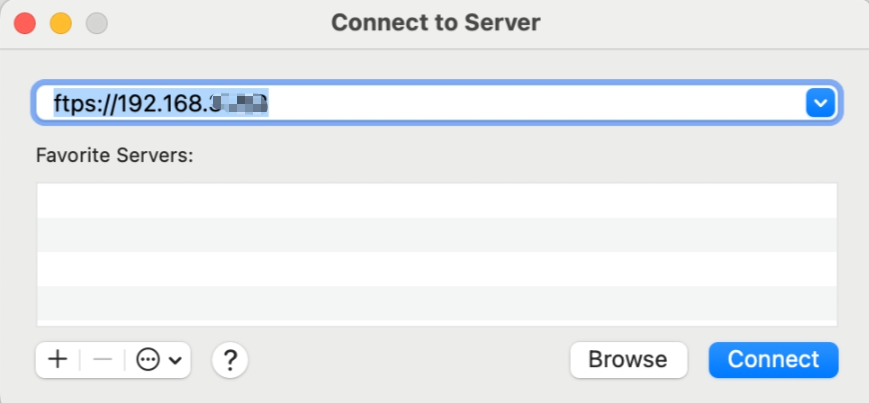
Task: Open the ellipsis action menu
Action: pyautogui.click(x=149, y=360)
